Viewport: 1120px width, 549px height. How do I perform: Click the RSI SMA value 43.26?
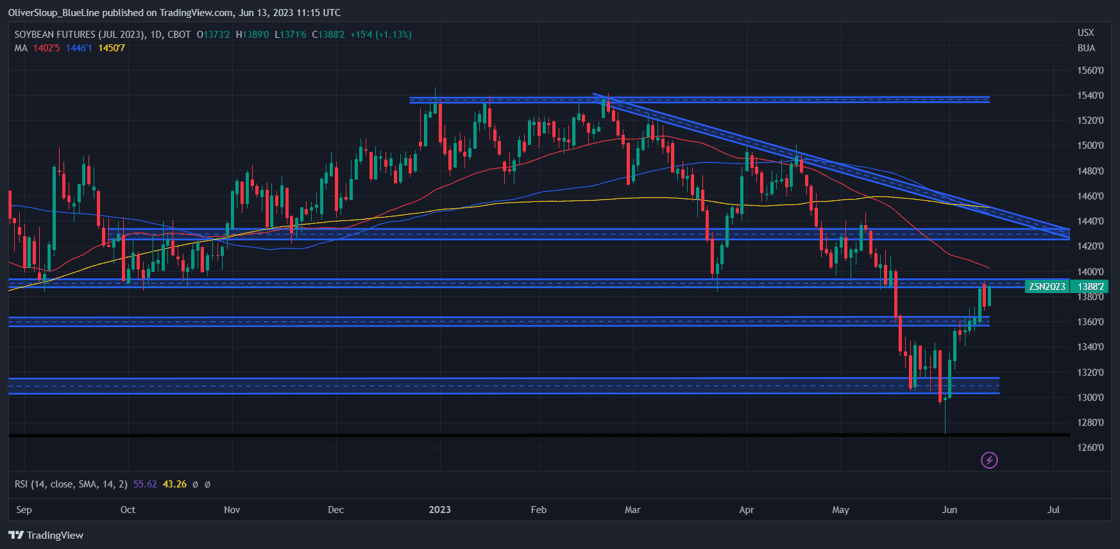pyautogui.click(x=174, y=484)
